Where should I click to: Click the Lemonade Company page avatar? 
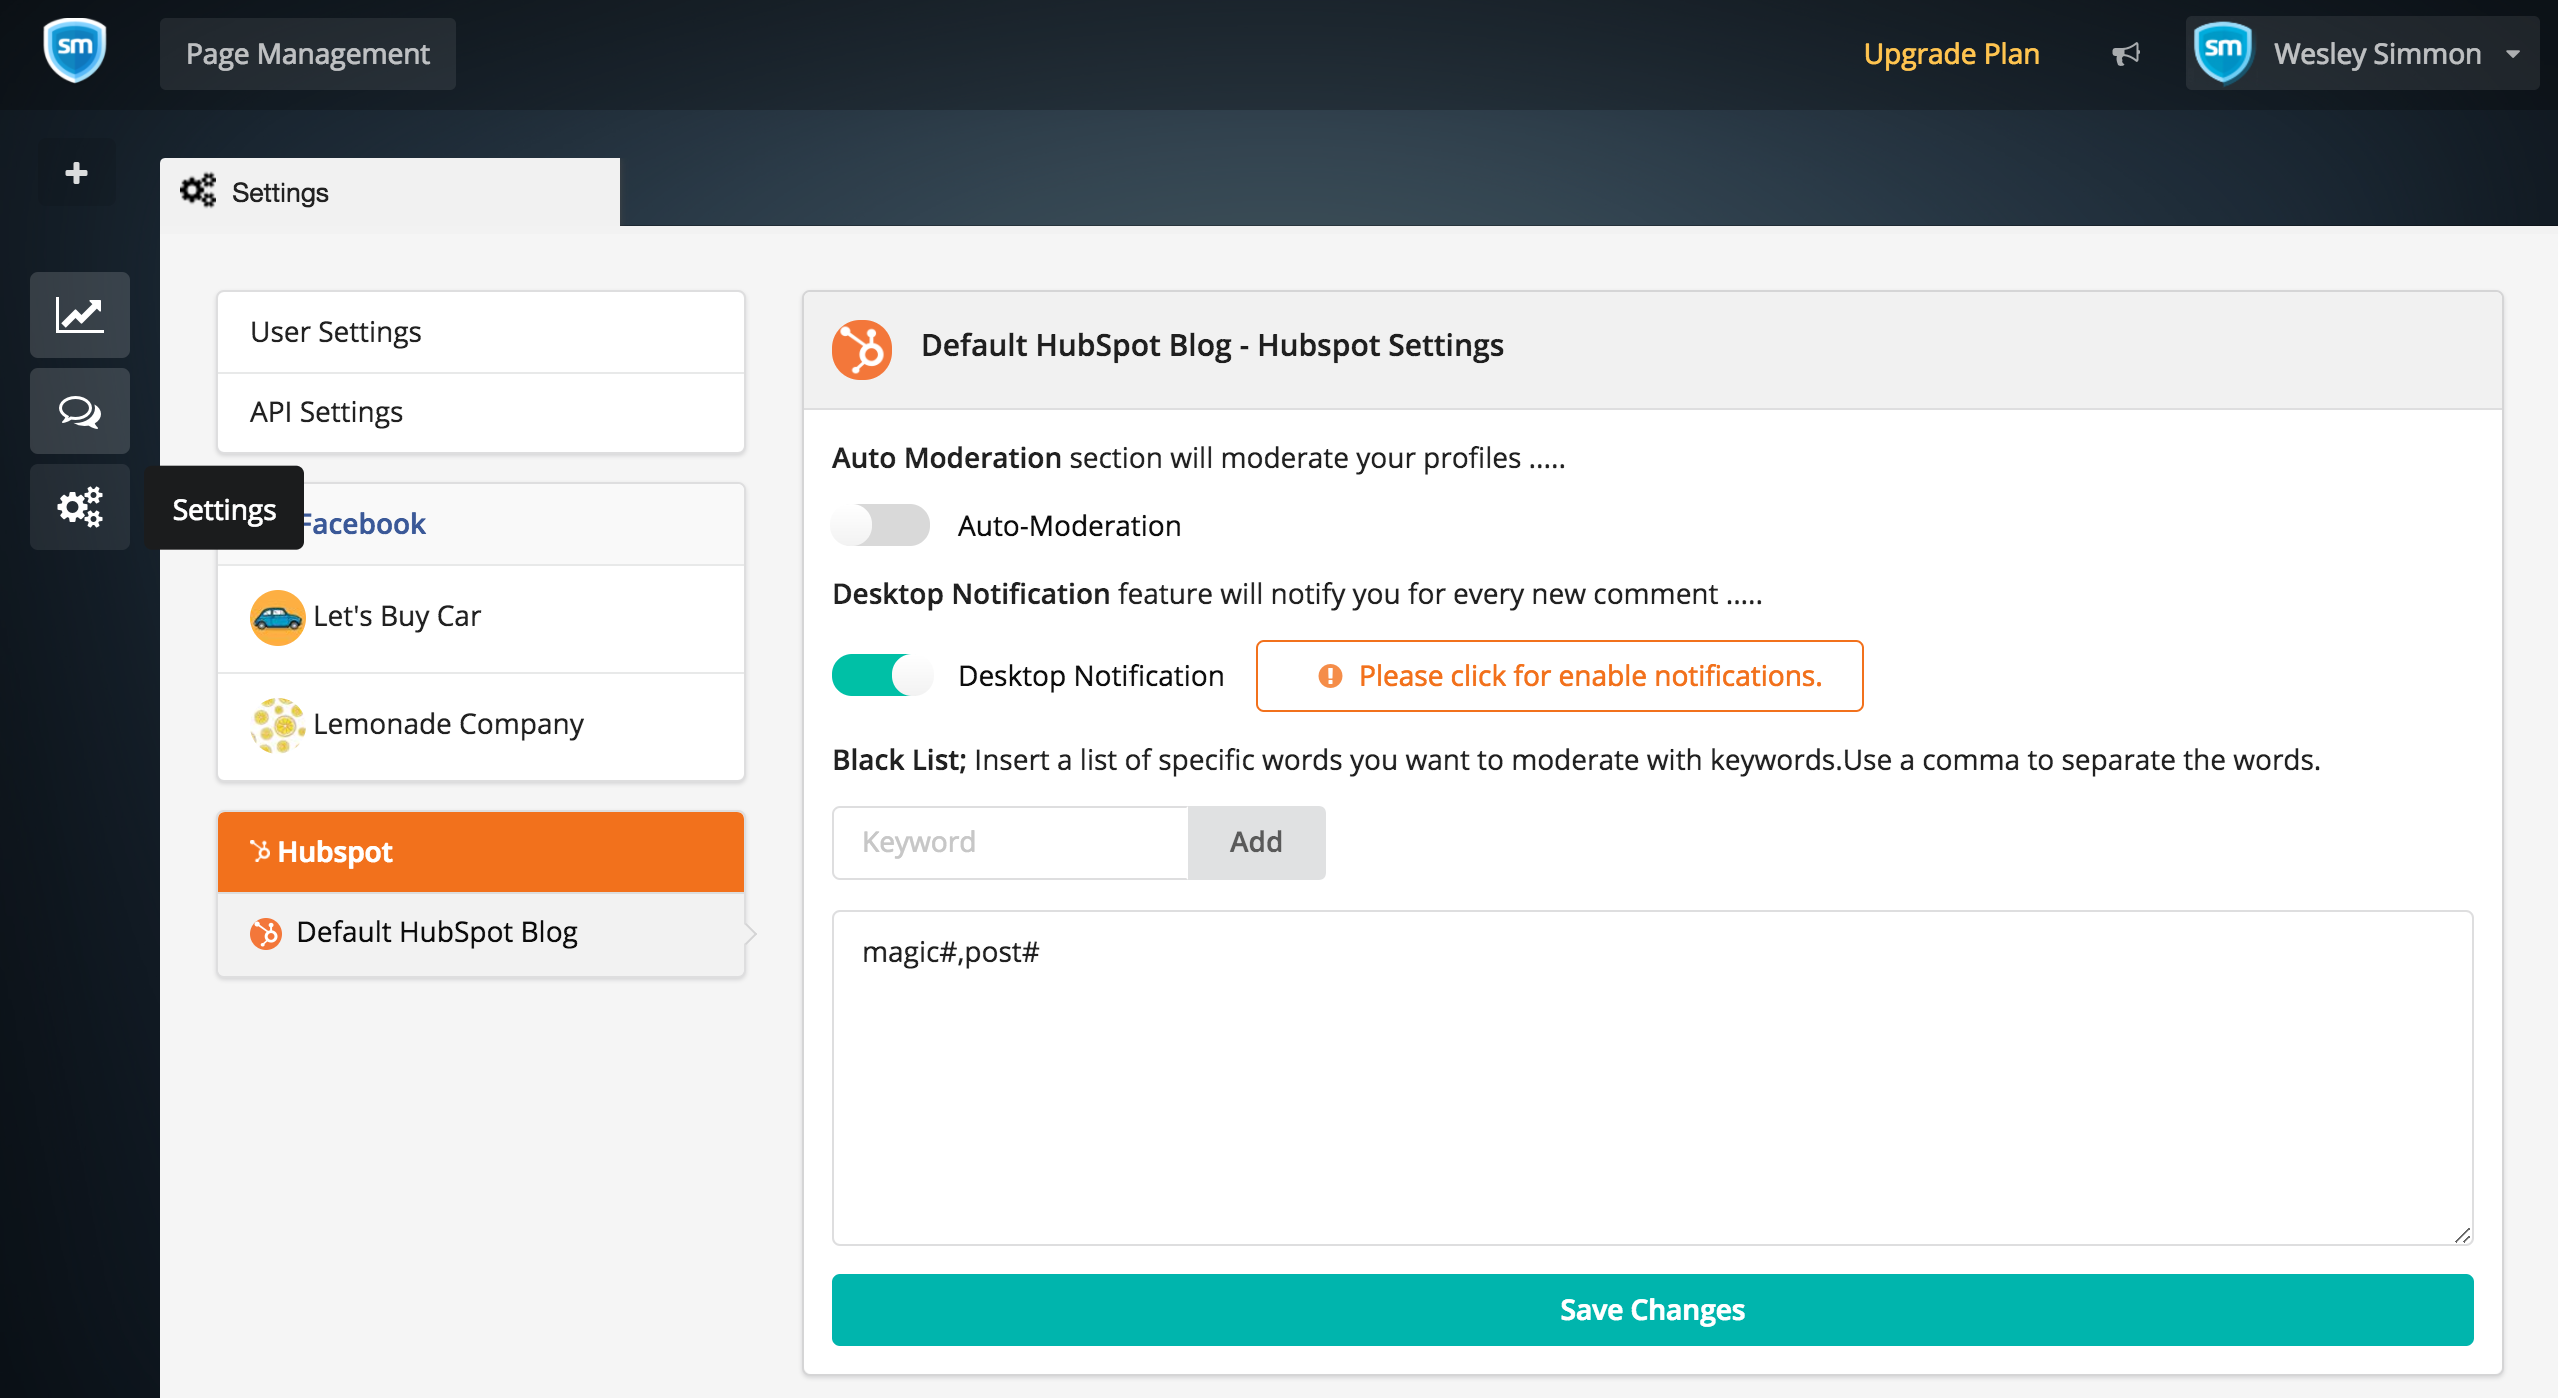point(277,725)
